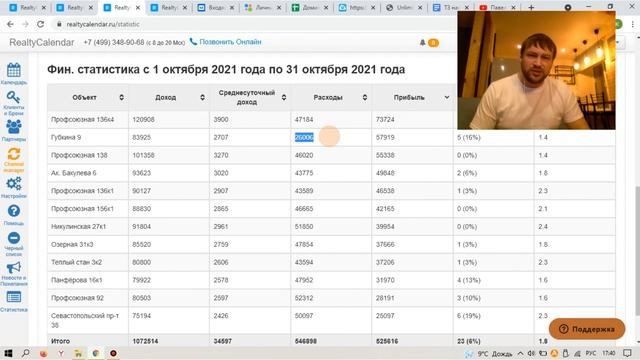This screenshot has width=640, height=360.
Task: Open the red recorder taskbar icon
Action: [113, 353]
